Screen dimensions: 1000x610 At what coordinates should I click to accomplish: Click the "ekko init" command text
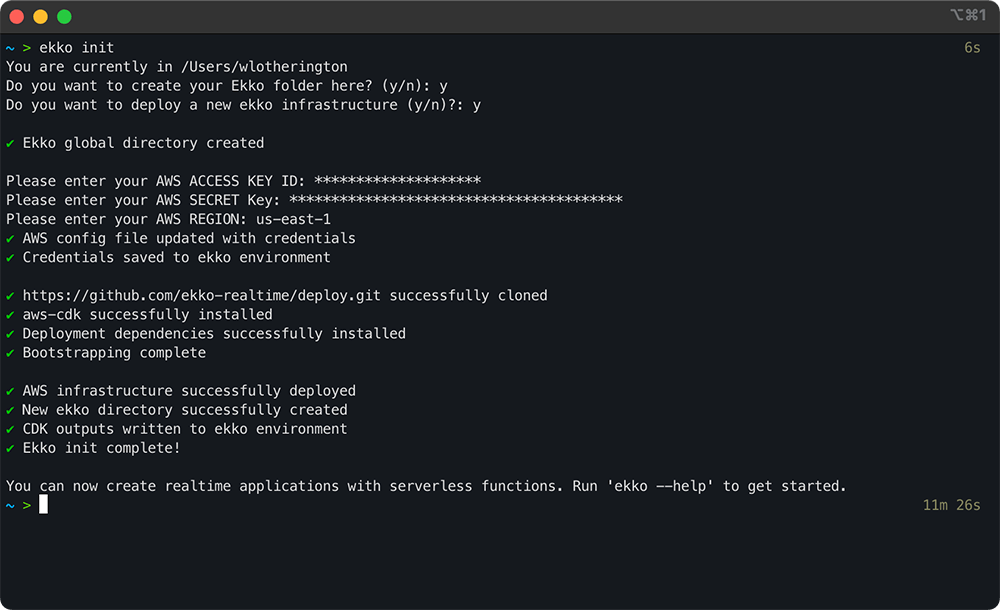[x=77, y=48]
